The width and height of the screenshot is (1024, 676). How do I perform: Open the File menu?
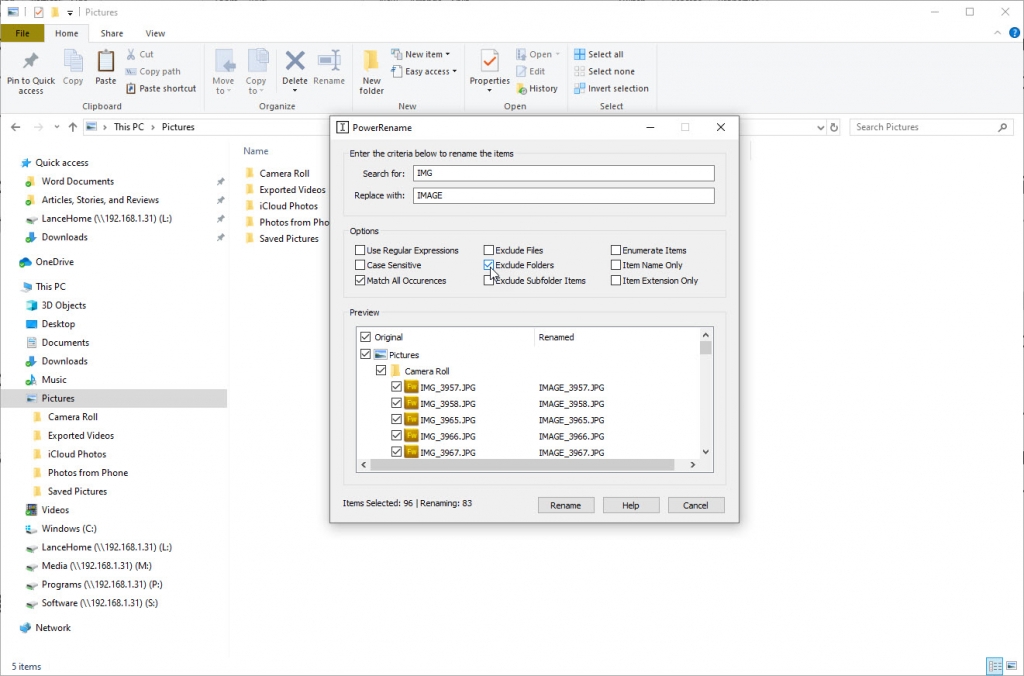click(22, 33)
